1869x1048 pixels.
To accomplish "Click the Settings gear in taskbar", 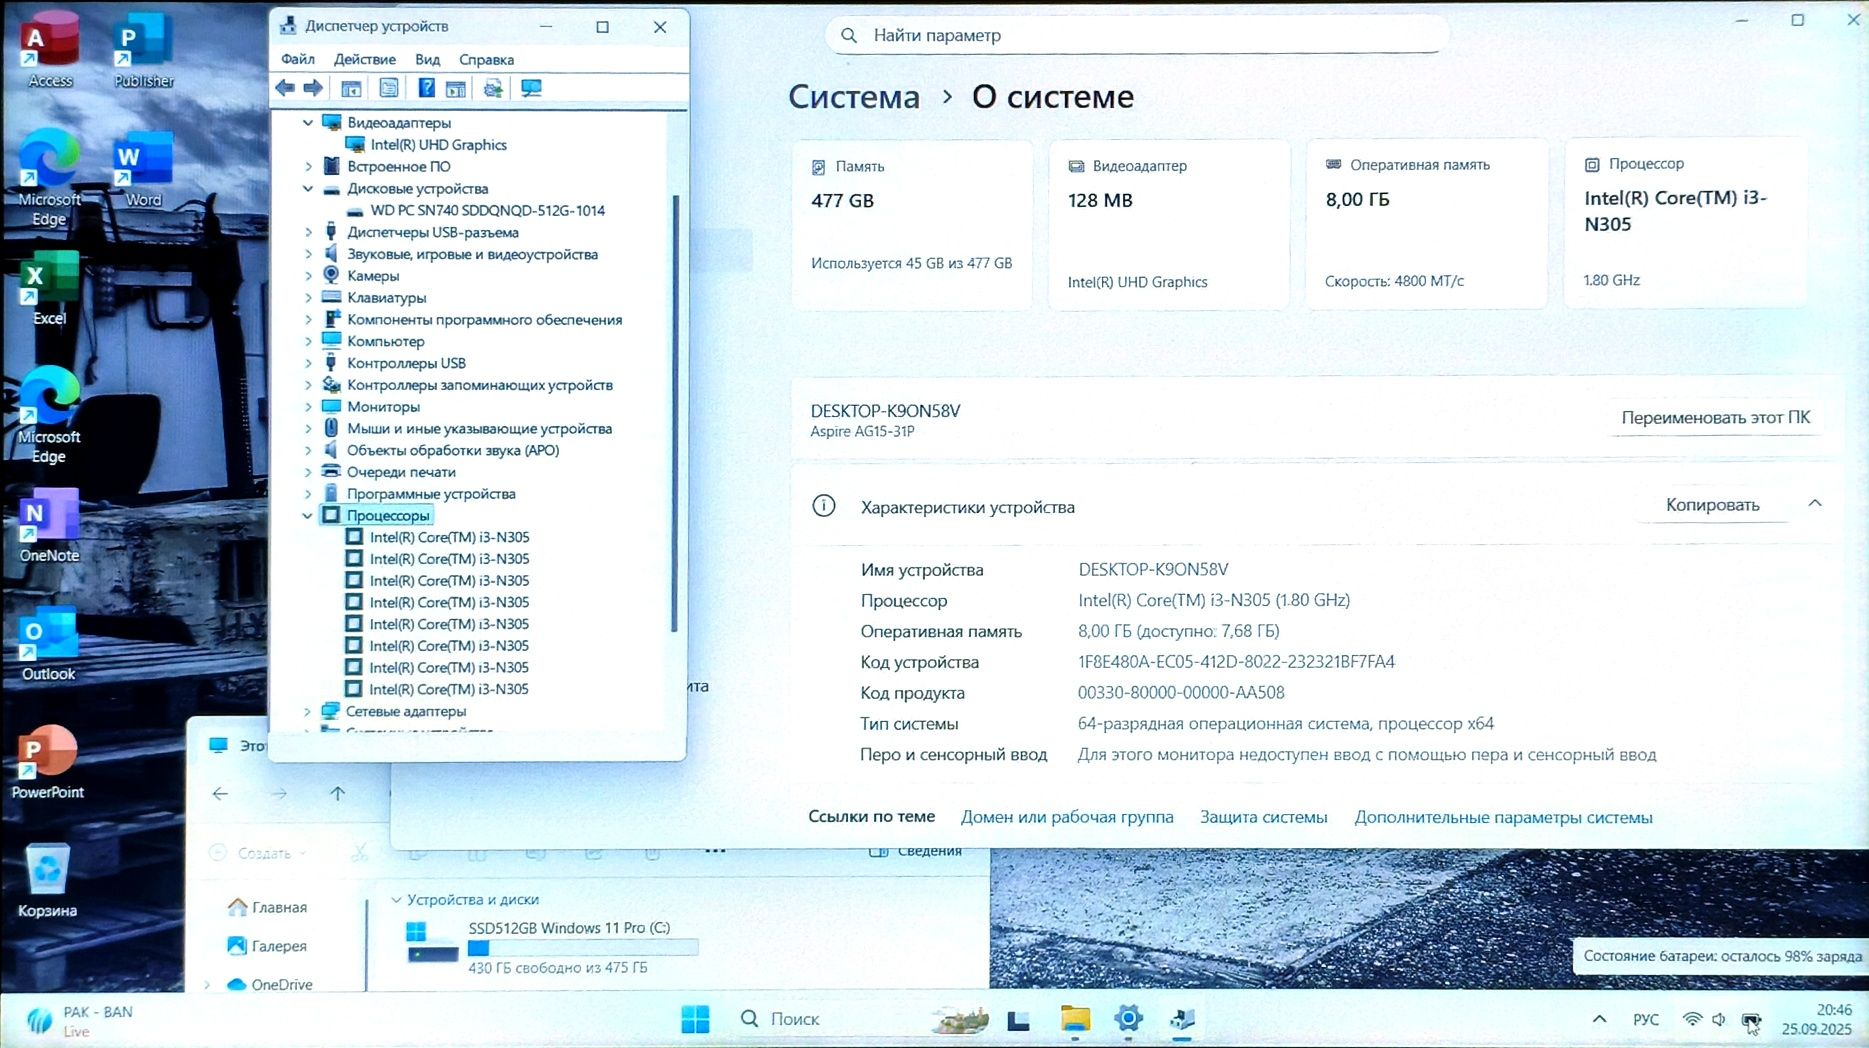I will pos(1128,1019).
